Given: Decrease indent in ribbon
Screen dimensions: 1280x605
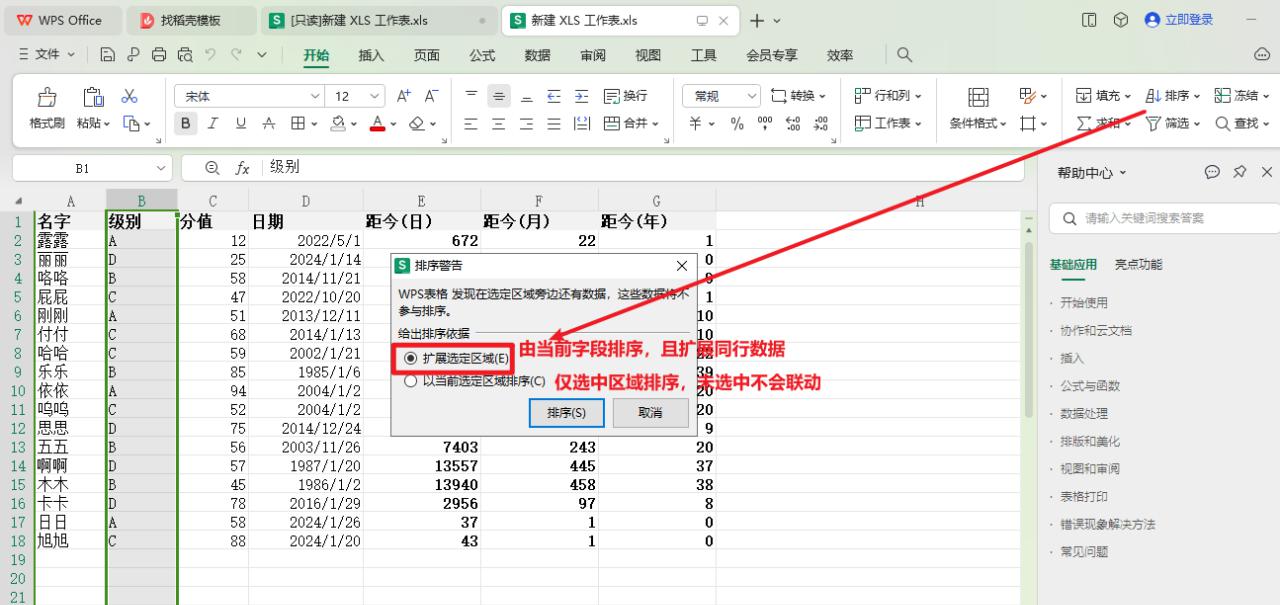Looking at the screenshot, I should coord(553,96).
